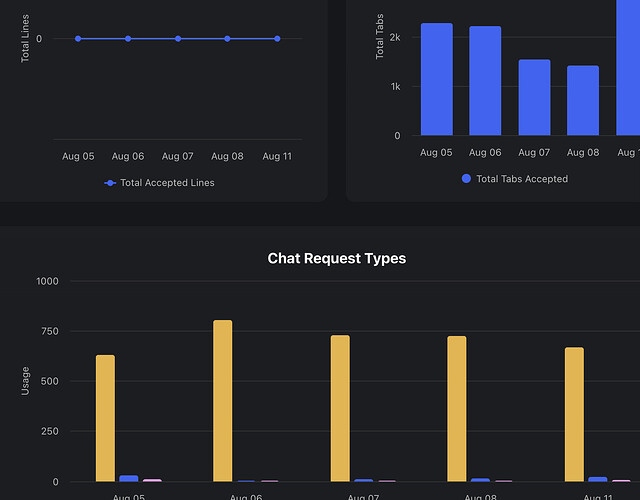Click the small blue Aug 05 chat bar
The width and height of the screenshot is (640, 500).
point(129,478)
